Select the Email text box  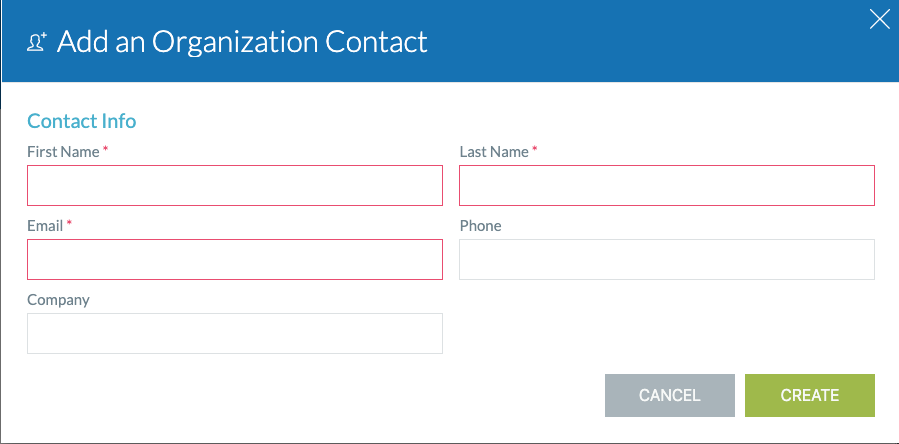click(x=234, y=259)
